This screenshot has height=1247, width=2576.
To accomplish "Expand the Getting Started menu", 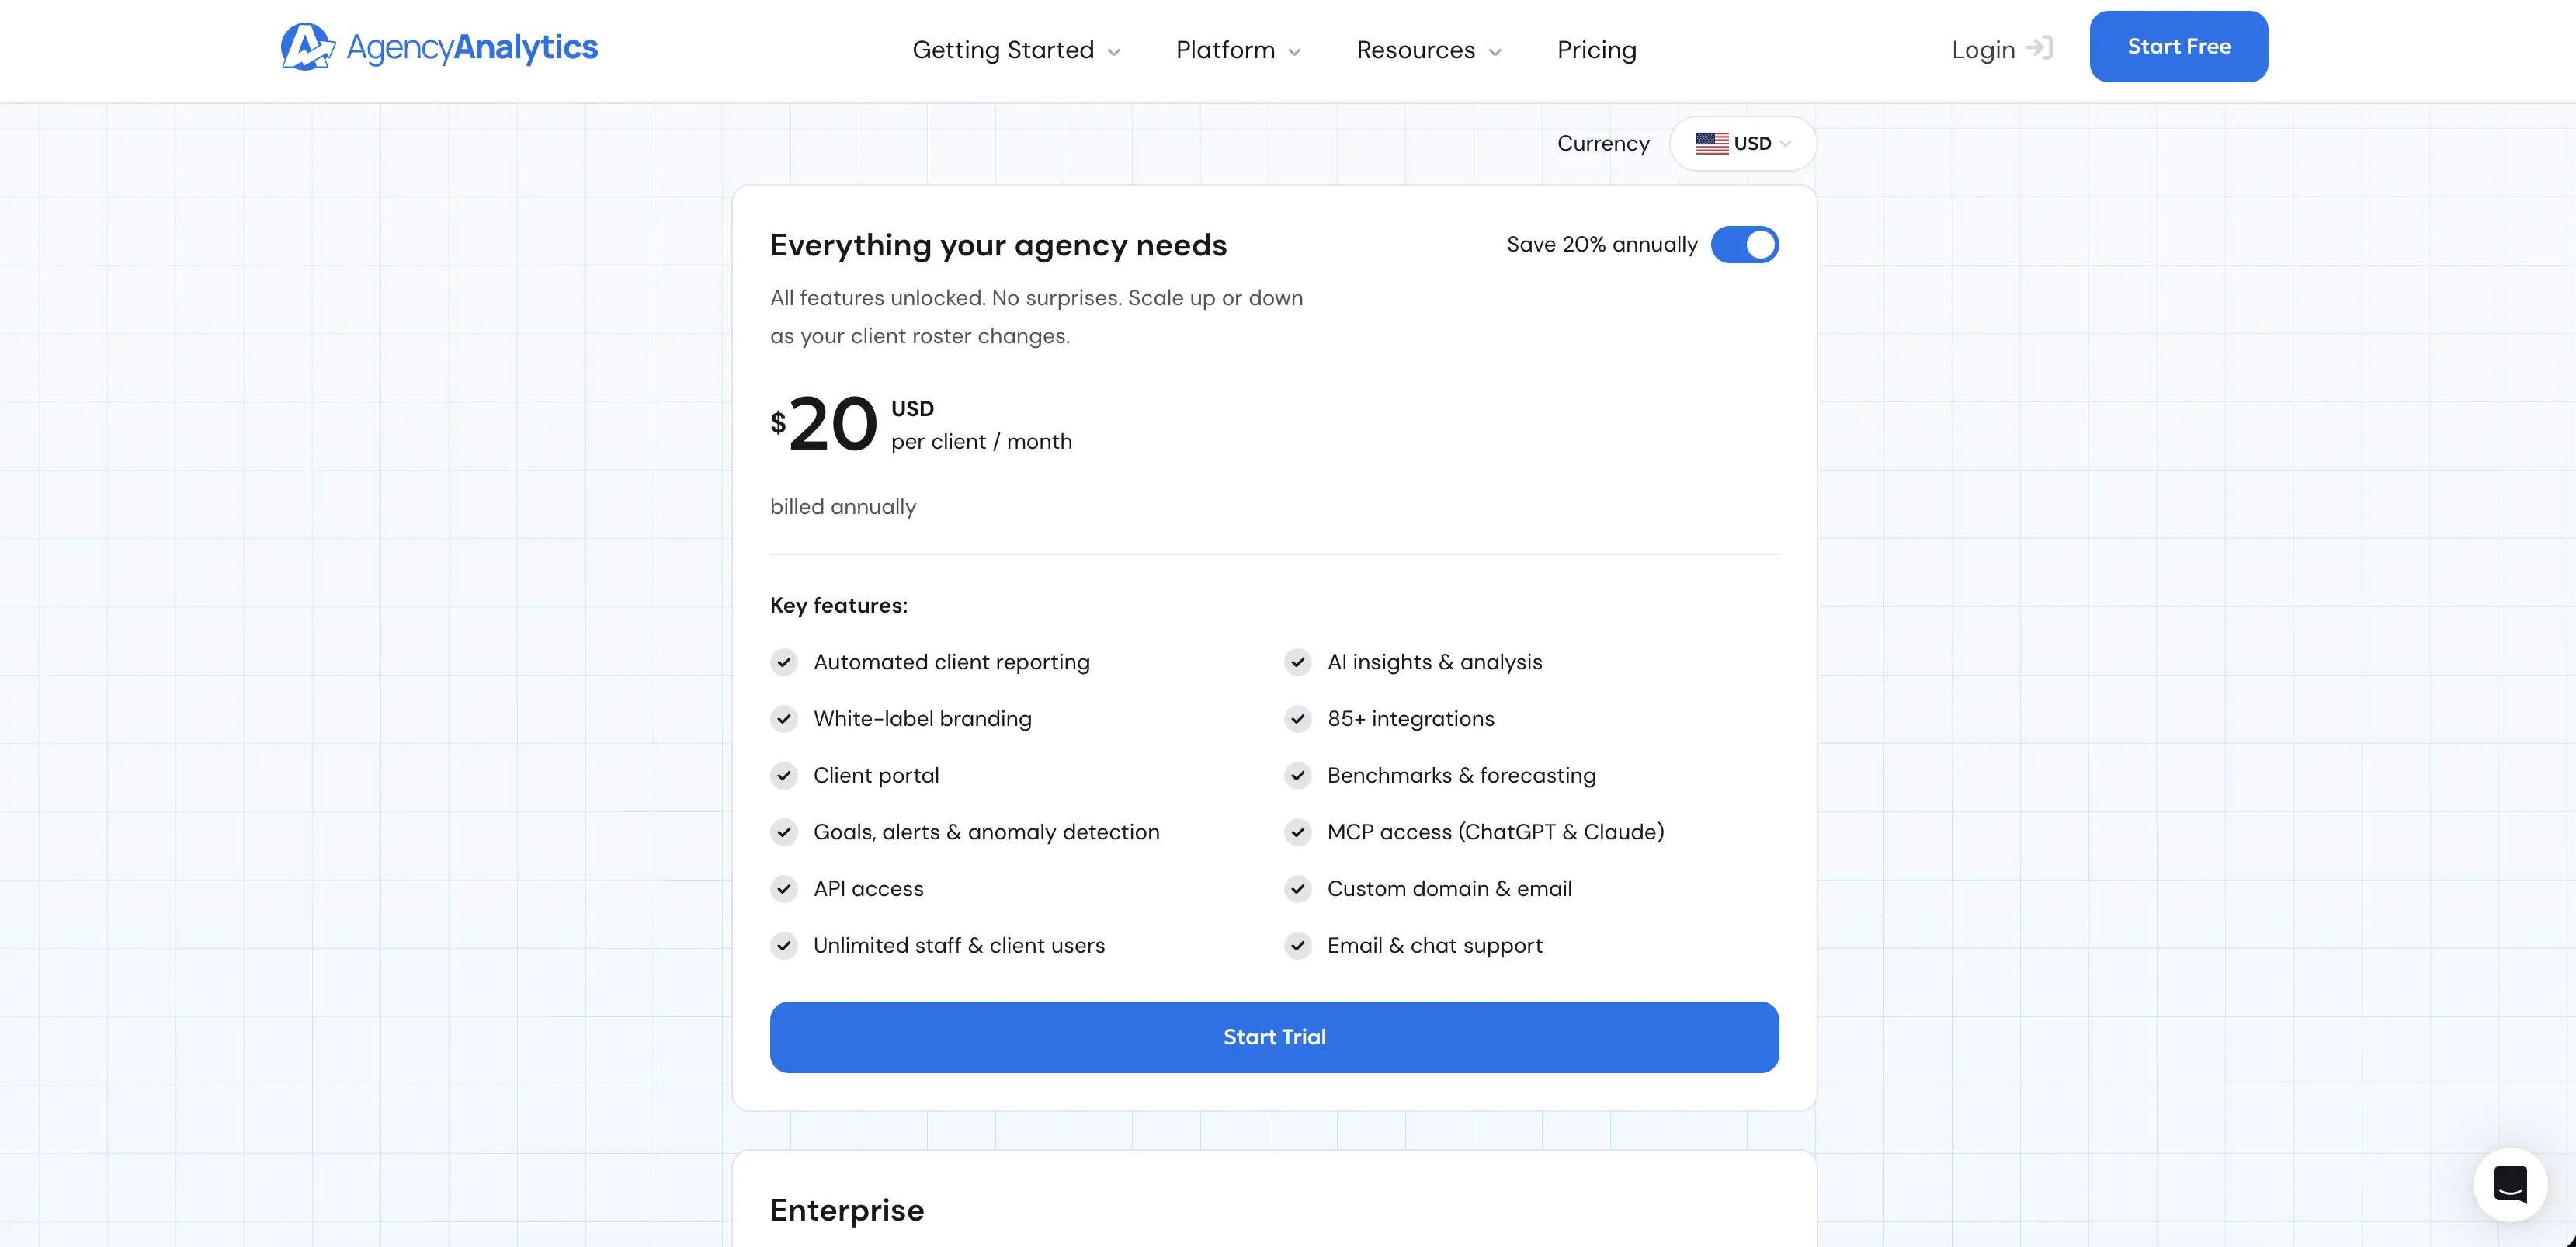I will coord(1016,50).
